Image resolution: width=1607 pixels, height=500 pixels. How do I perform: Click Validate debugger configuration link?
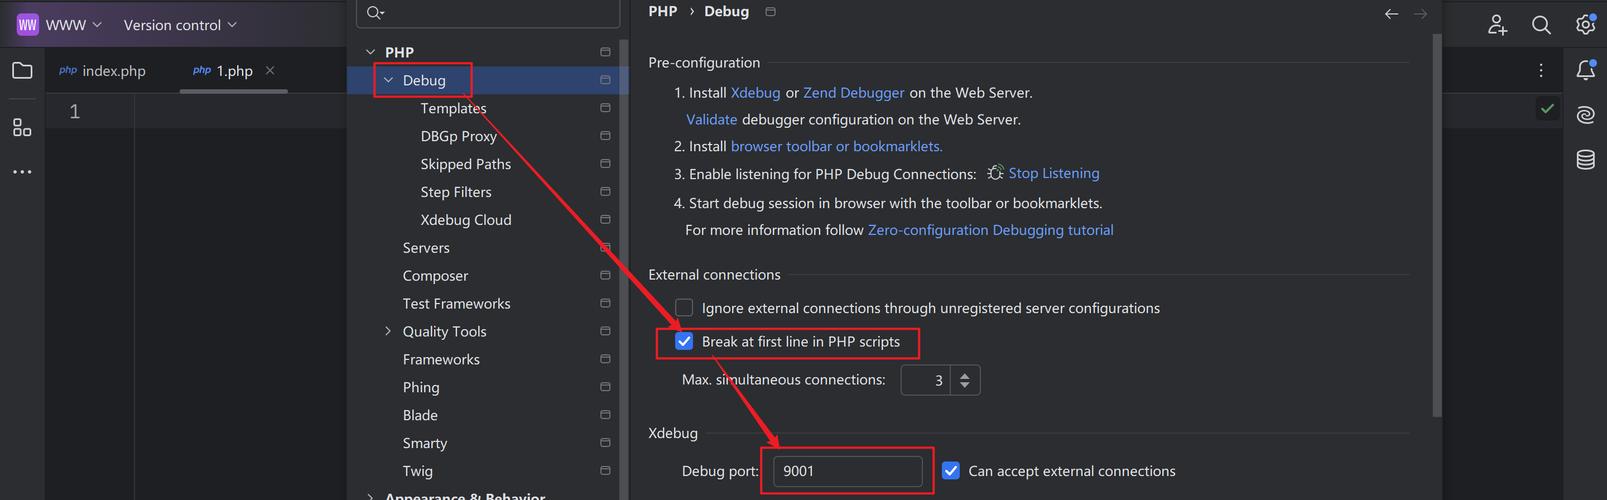coord(711,119)
